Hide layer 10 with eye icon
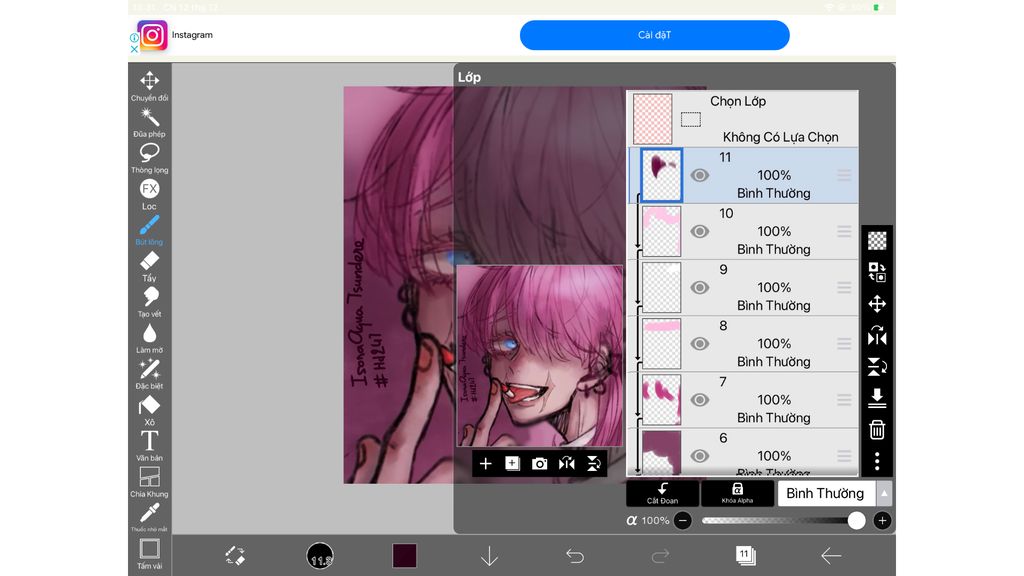The width and height of the screenshot is (1024, 576). tap(699, 231)
